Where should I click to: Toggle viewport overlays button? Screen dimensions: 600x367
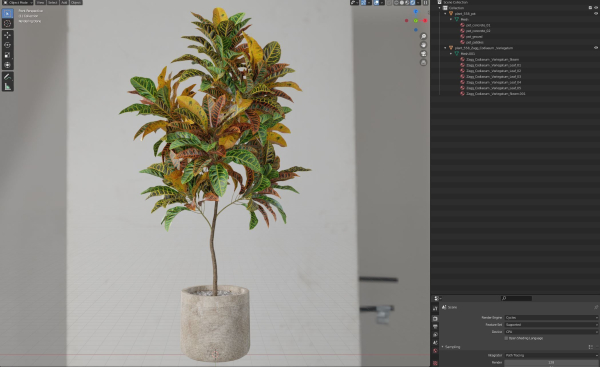click(x=377, y=3)
